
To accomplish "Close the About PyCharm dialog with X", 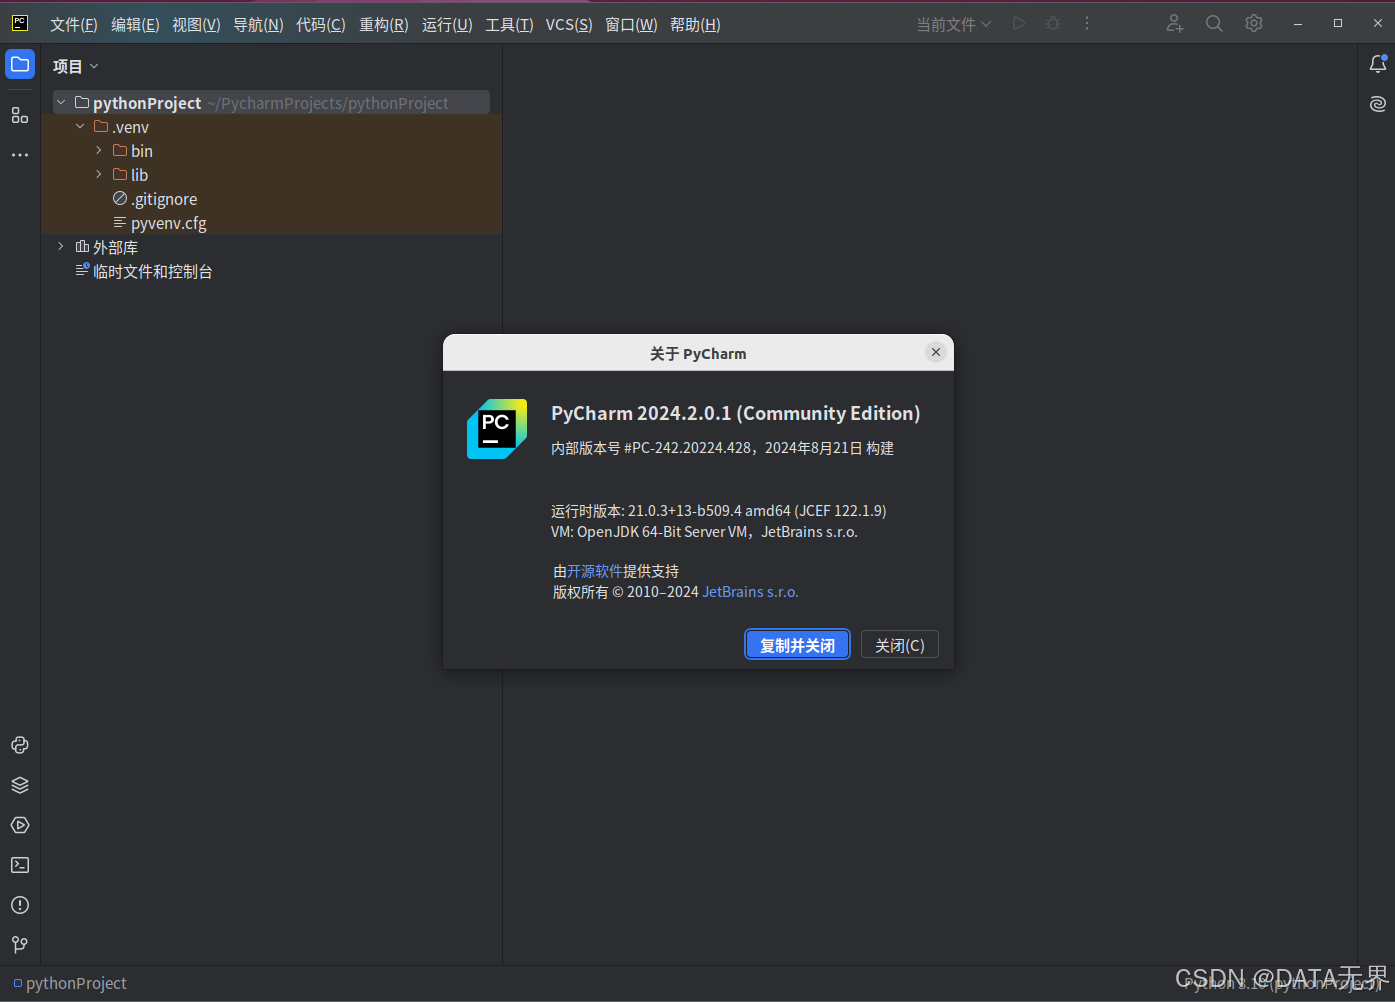I will [x=936, y=352].
